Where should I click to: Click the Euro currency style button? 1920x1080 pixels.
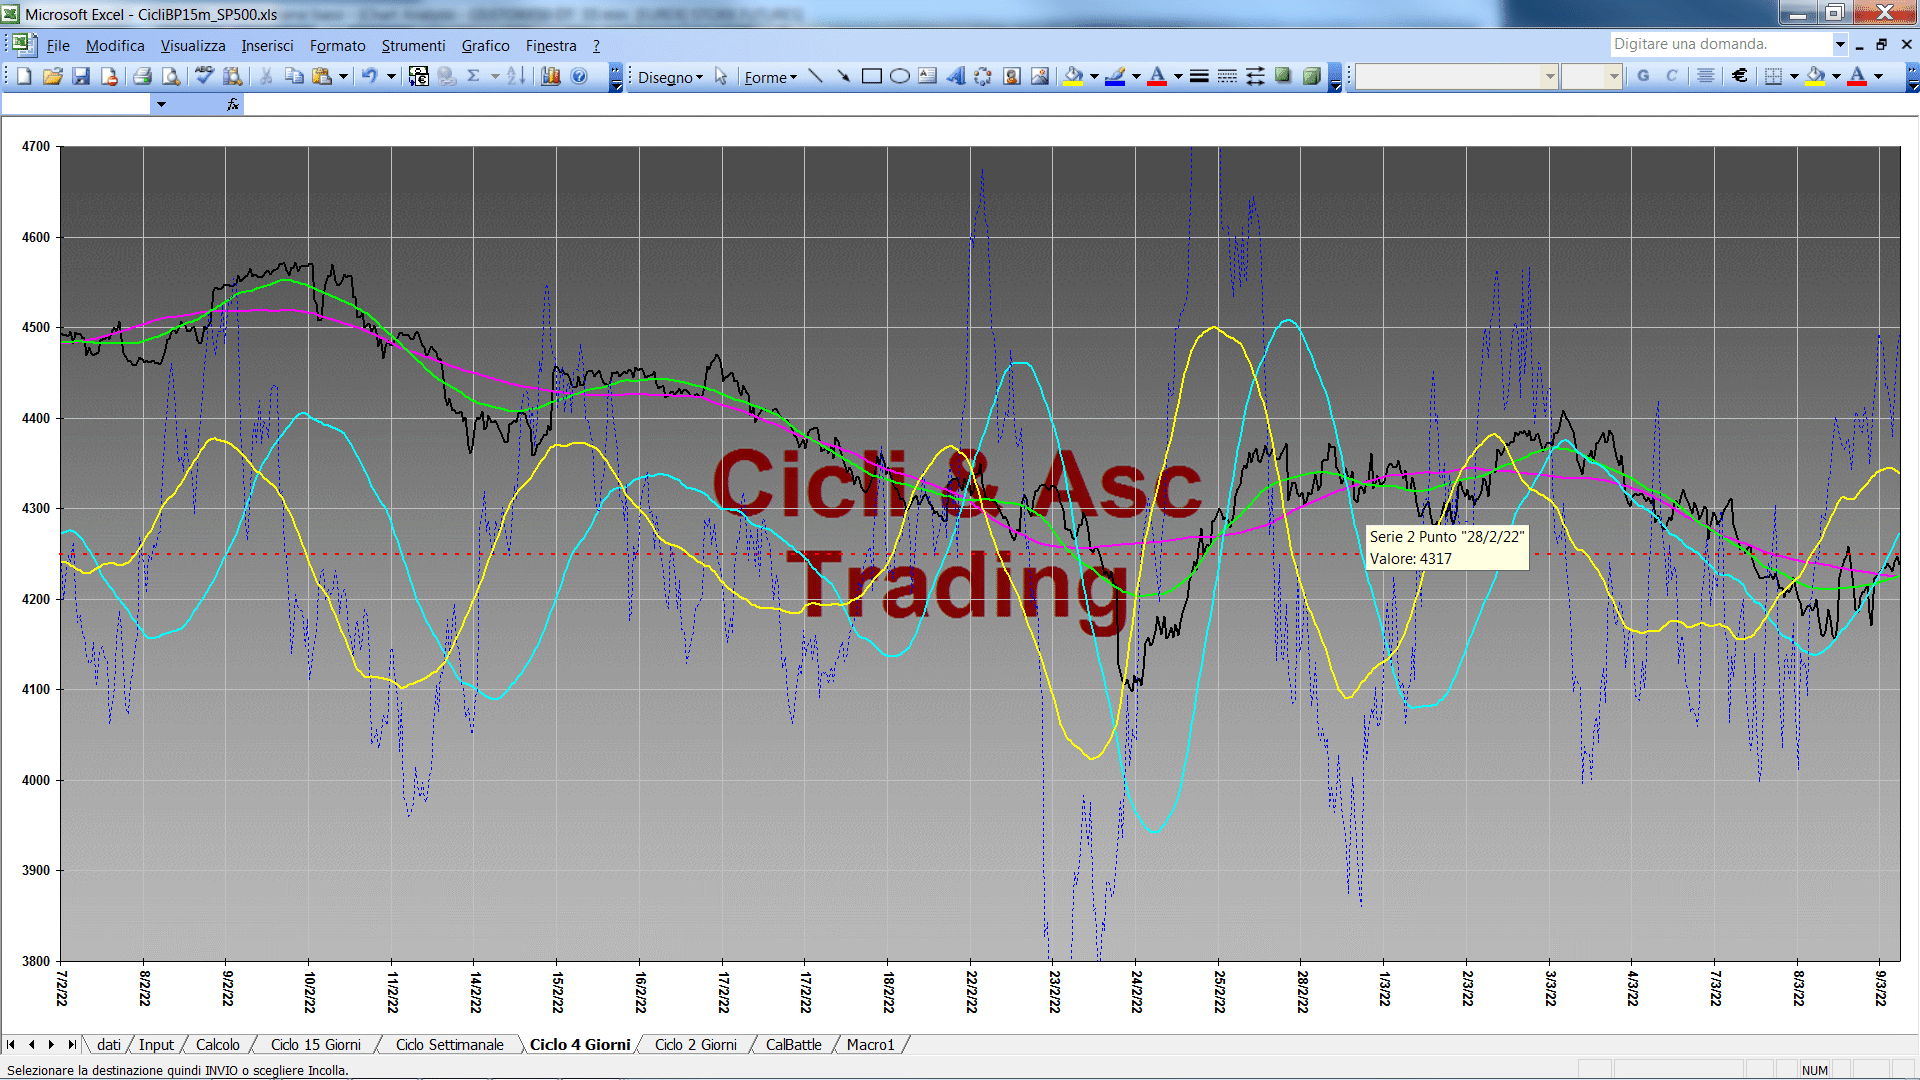[x=1739, y=76]
